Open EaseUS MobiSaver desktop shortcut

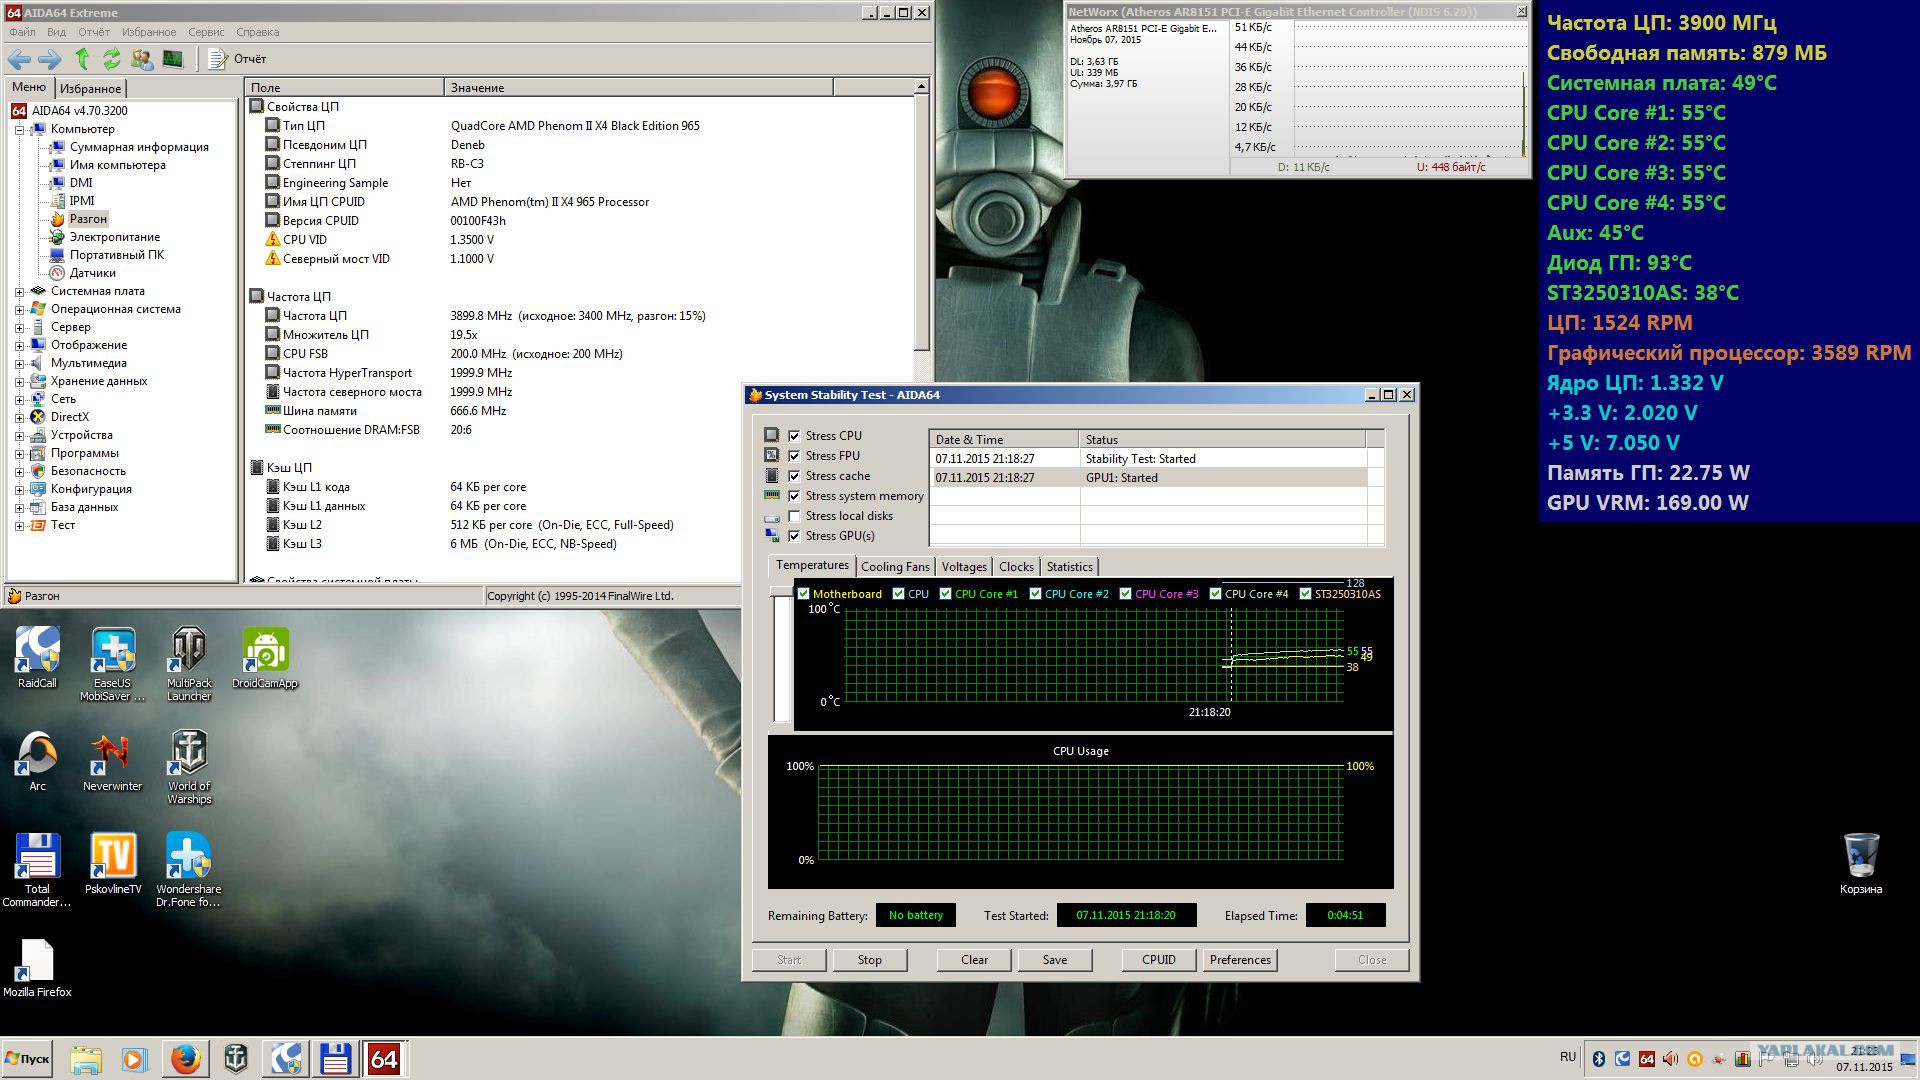point(113,664)
